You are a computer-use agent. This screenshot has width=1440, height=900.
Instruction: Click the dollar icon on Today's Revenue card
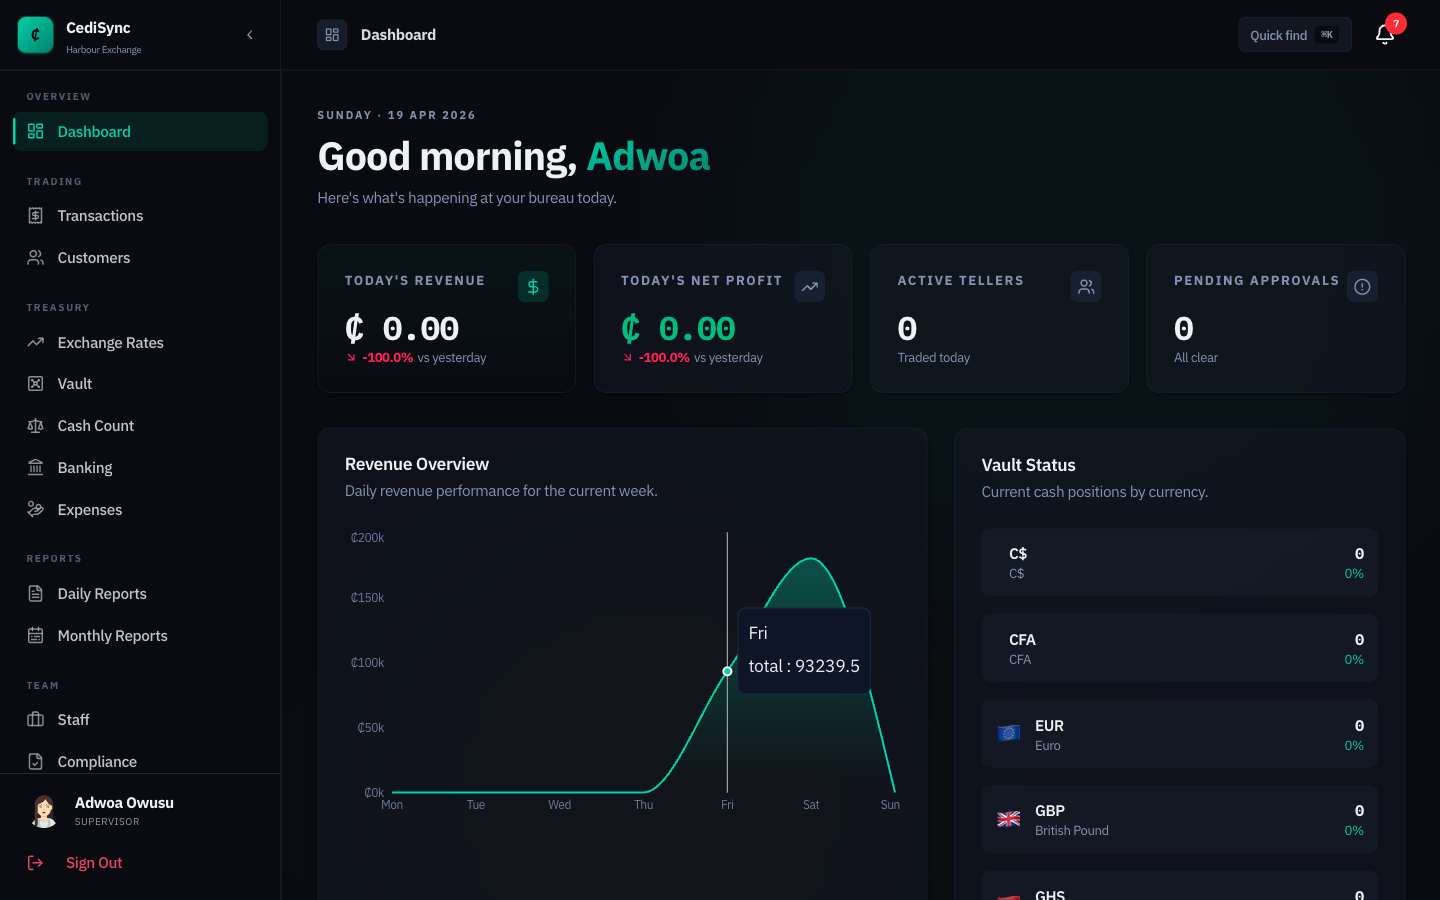(533, 286)
